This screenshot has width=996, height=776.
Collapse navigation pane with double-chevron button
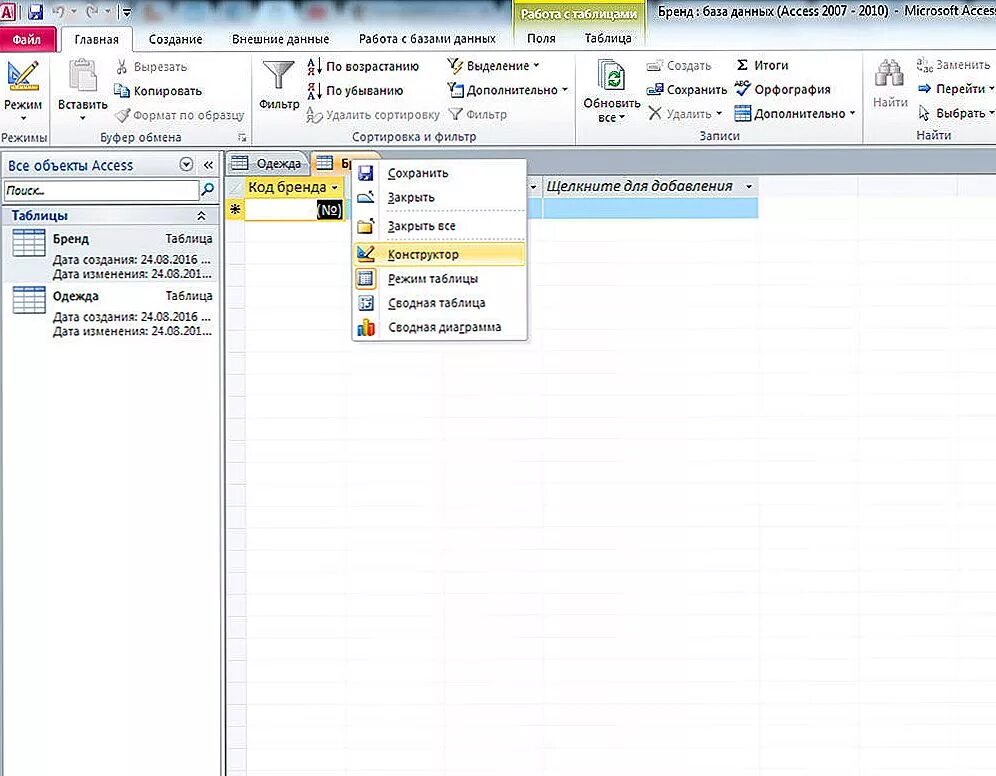[x=208, y=165]
